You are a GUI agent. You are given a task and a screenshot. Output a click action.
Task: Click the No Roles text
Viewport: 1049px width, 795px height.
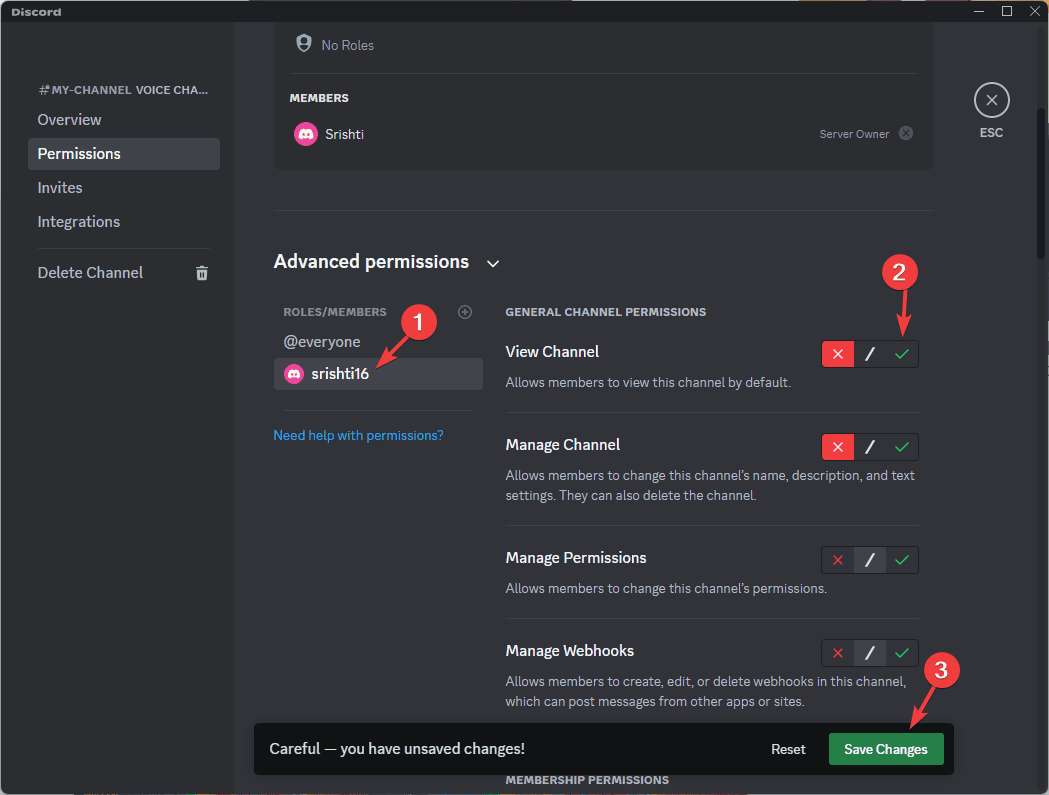347,46
